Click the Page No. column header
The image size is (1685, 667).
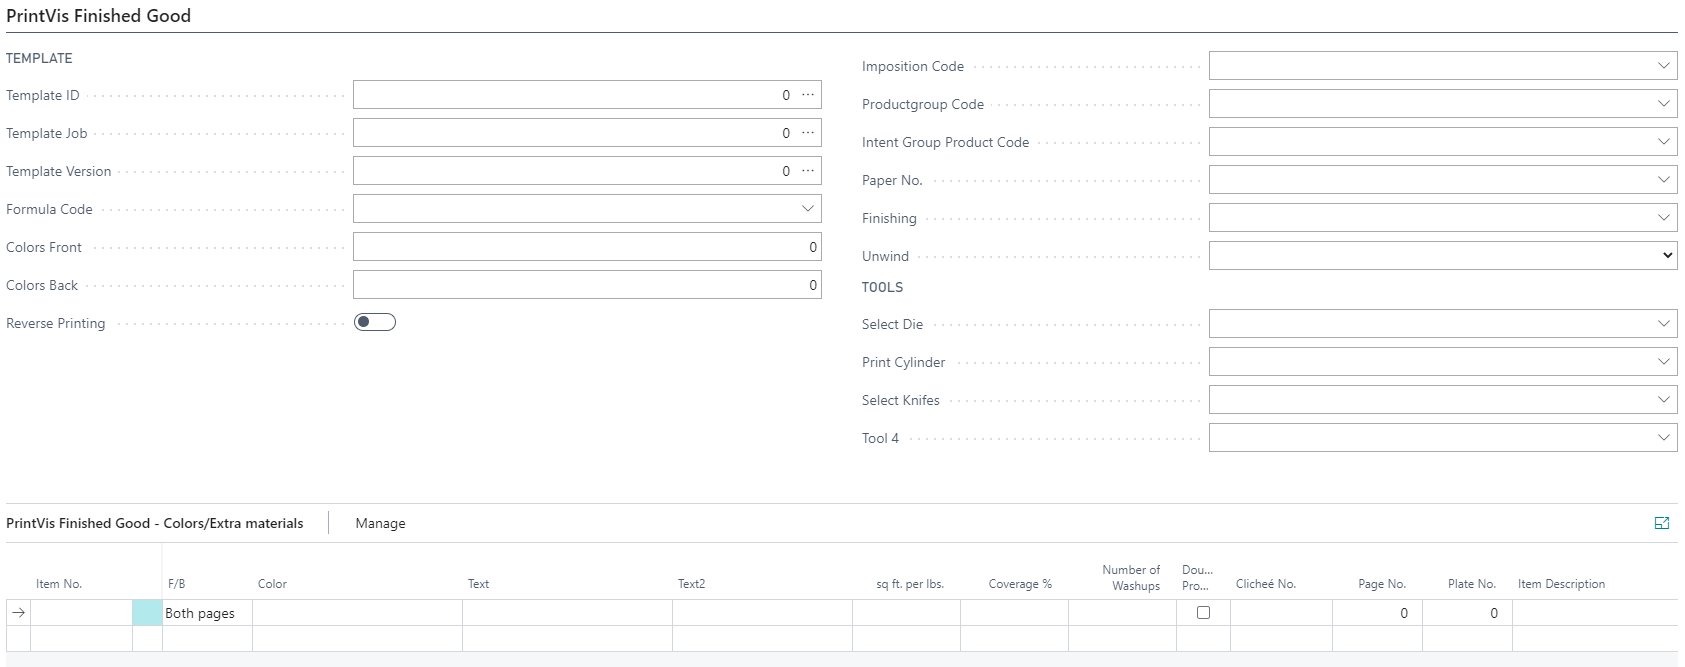pos(1382,584)
